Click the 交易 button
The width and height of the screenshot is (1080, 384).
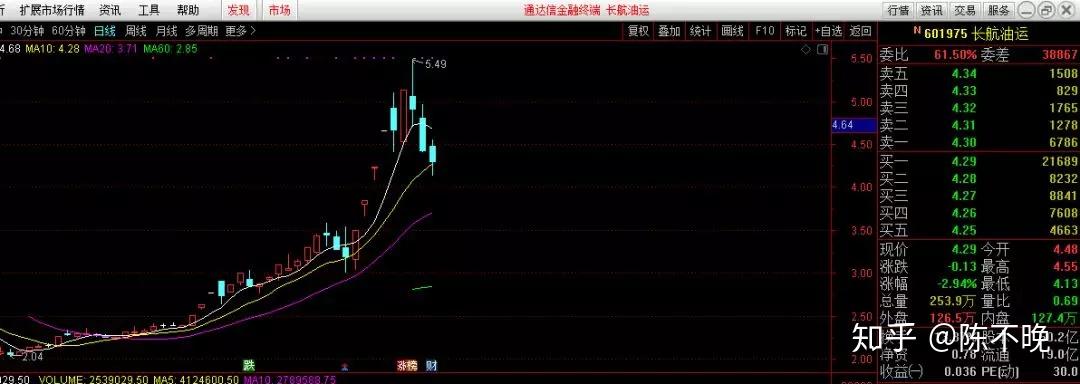pyautogui.click(x=965, y=10)
